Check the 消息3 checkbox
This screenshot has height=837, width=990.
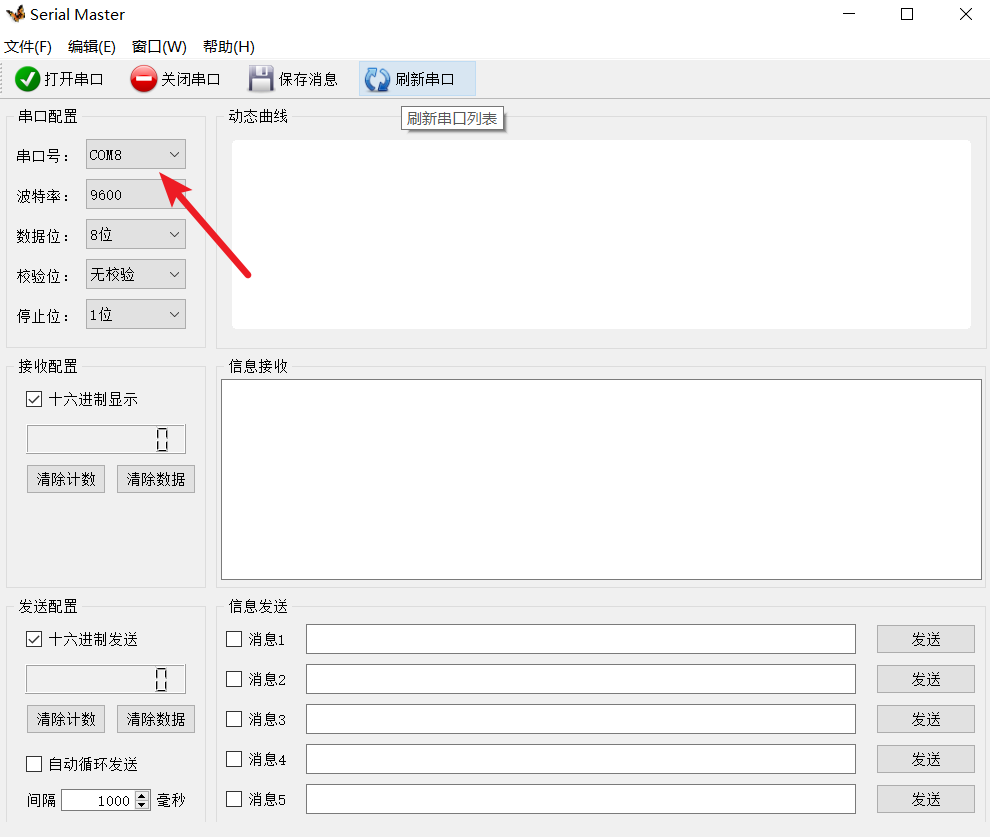[234, 719]
